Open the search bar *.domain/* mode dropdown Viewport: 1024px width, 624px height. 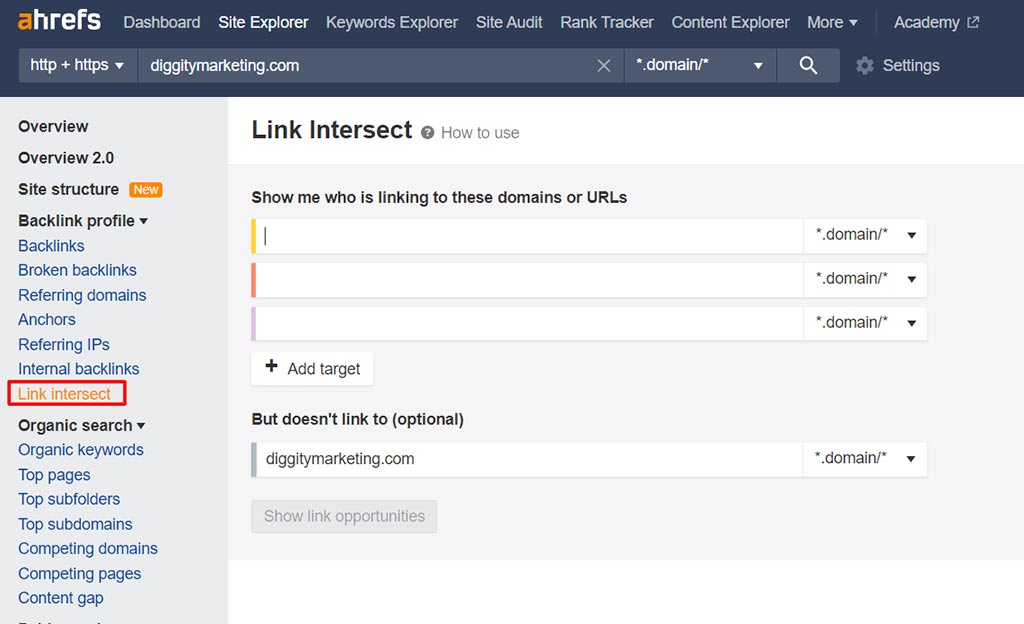point(700,66)
